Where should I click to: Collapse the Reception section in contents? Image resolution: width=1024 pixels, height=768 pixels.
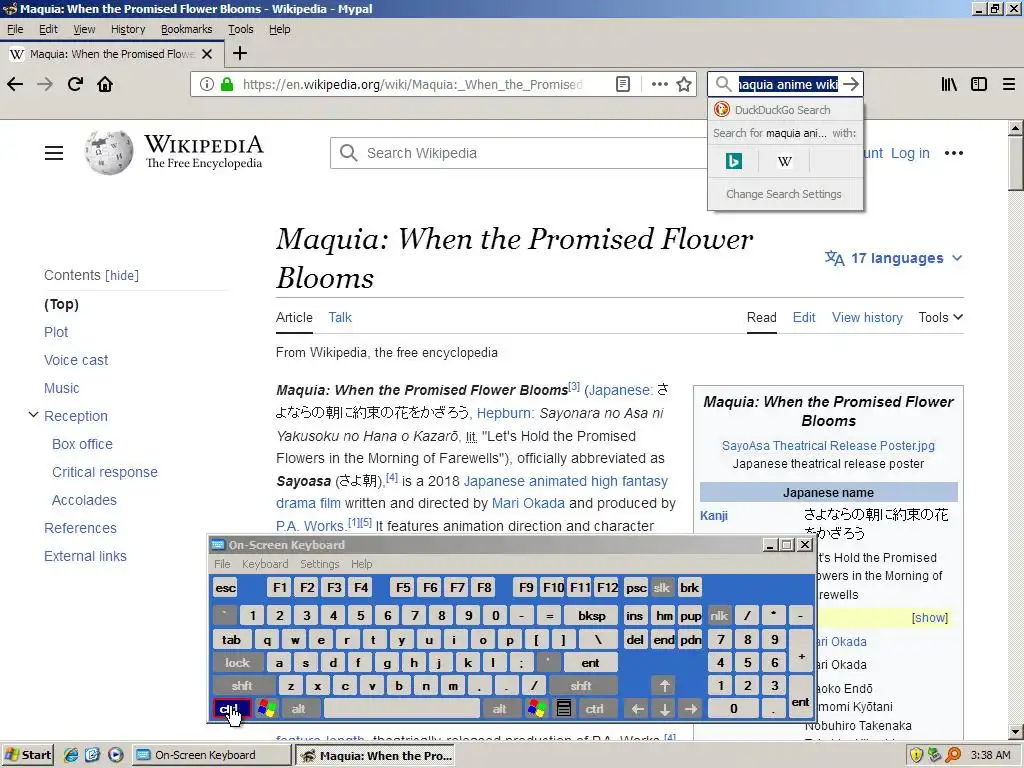click(33, 415)
